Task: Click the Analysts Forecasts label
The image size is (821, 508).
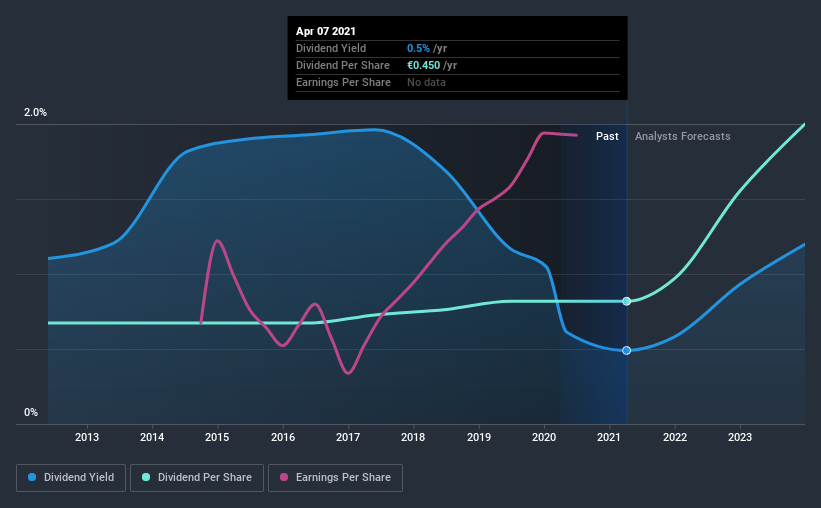Action: [x=683, y=136]
